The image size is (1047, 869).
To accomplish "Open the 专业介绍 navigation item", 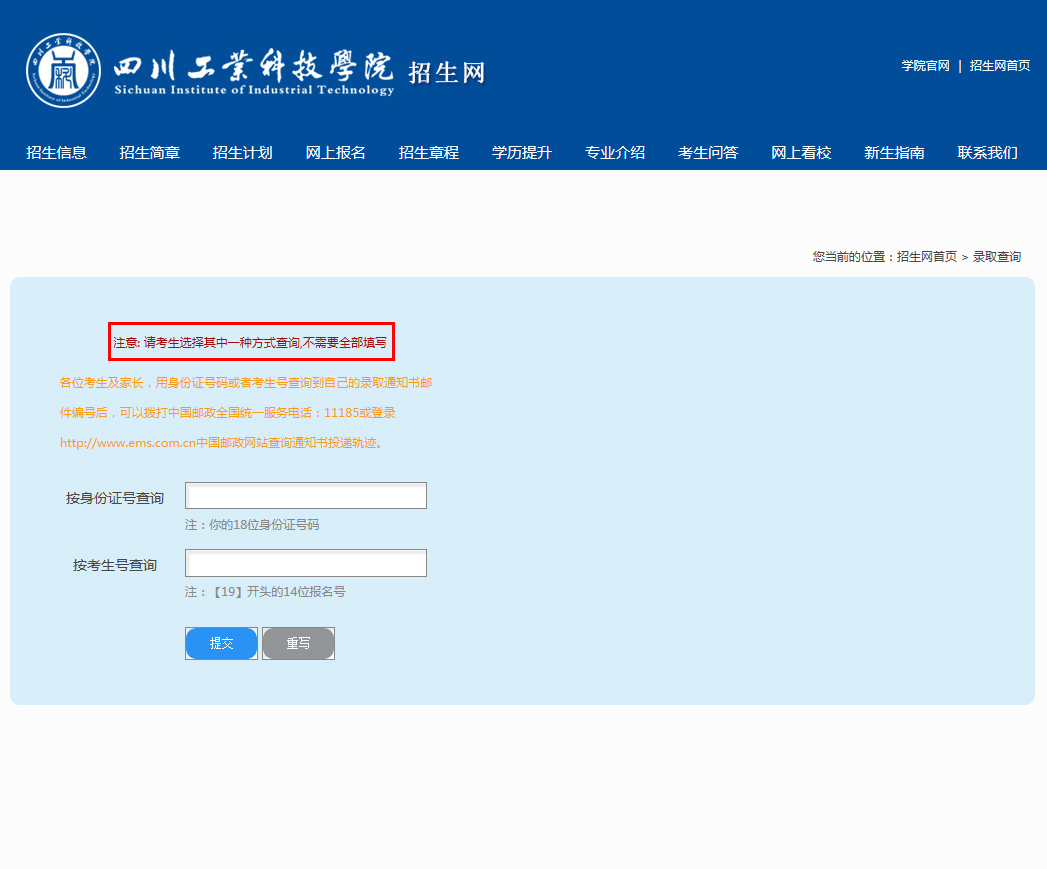I will coord(614,153).
